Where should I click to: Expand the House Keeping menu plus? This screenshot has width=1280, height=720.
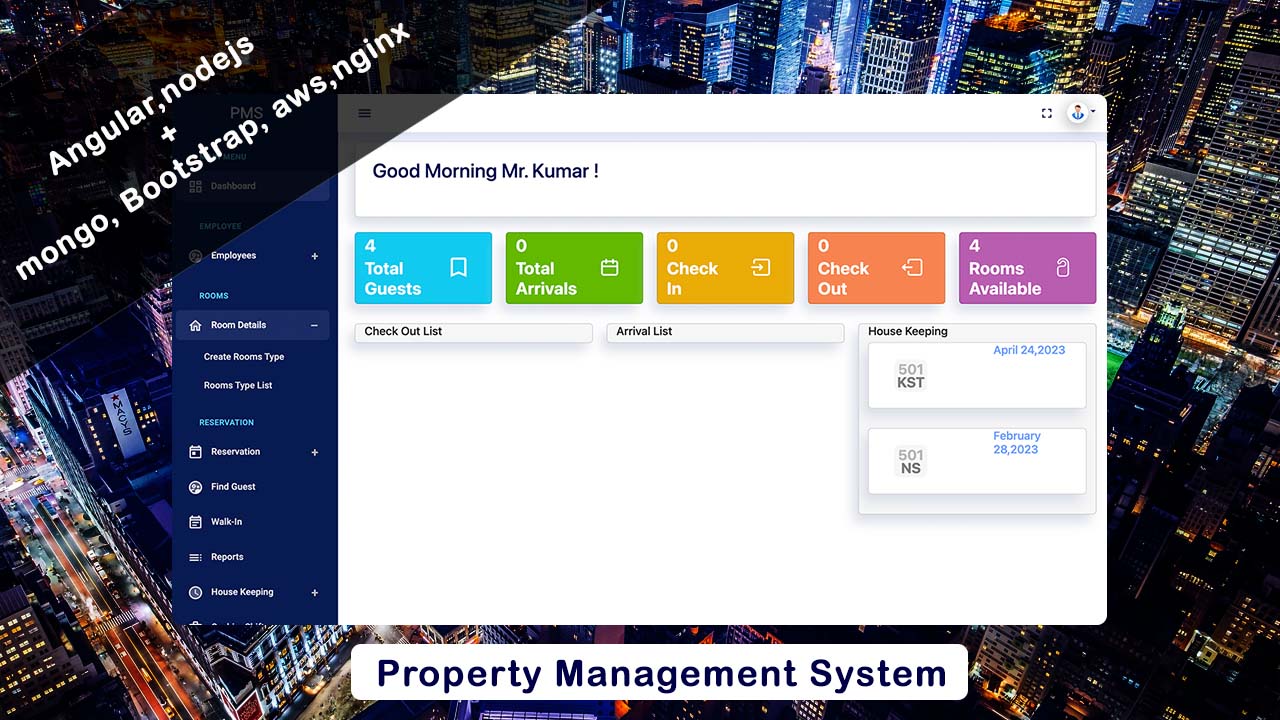pos(314,592)
